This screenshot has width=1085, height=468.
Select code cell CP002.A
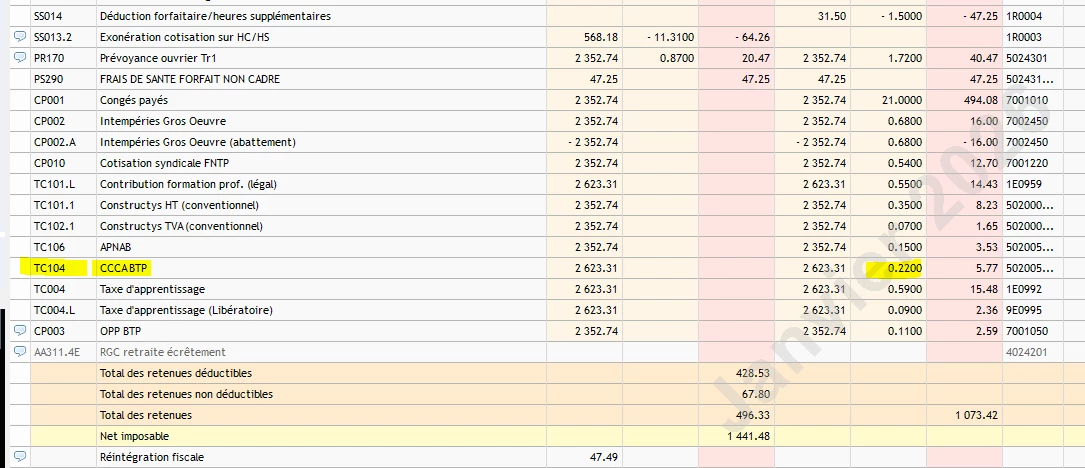63,143
